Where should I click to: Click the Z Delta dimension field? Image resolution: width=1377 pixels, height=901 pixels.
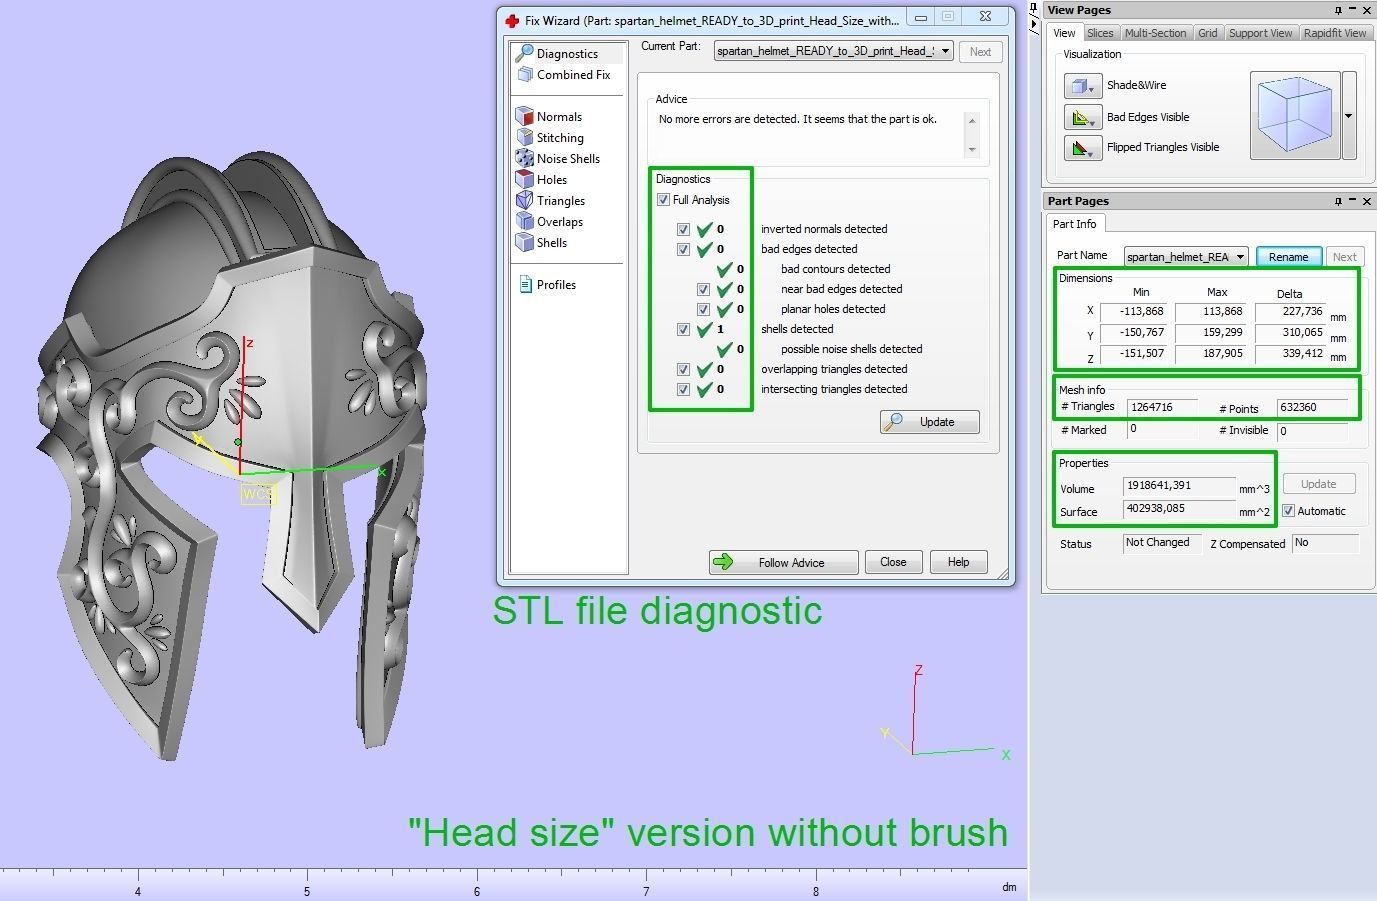coord(1290,354)
